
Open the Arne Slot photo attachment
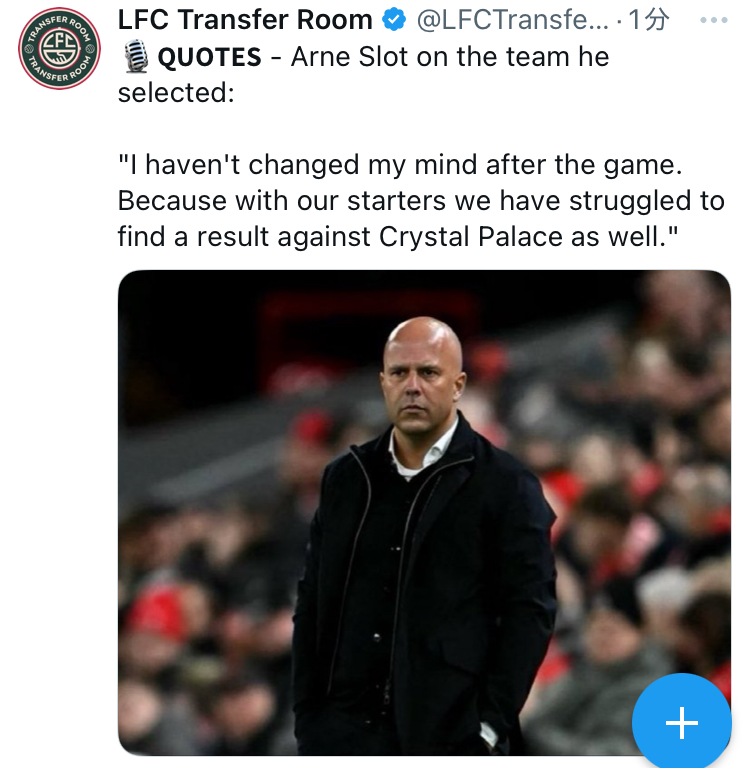[424, 512]
